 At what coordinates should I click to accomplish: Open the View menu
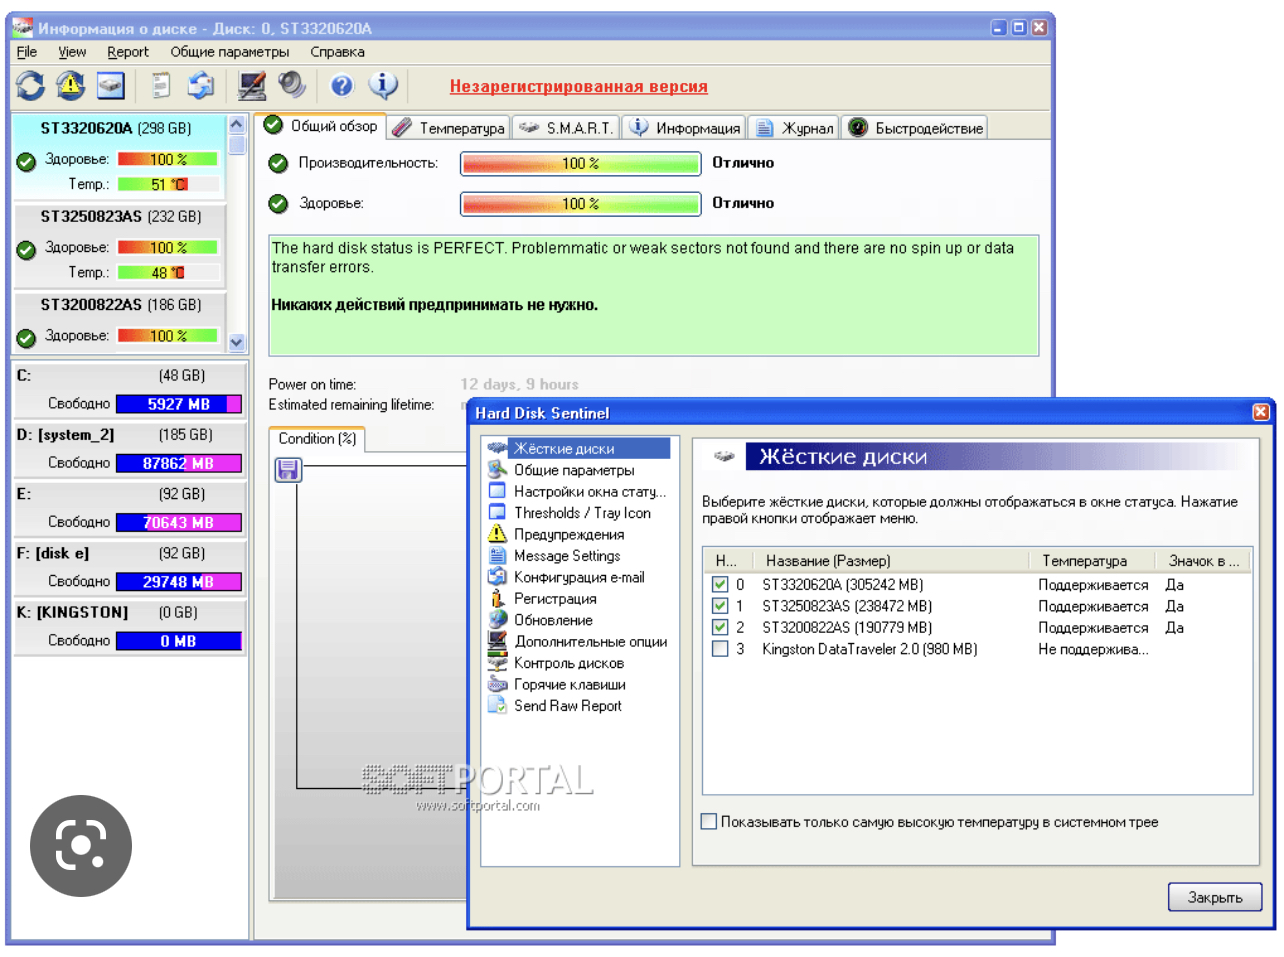[72, 52]
